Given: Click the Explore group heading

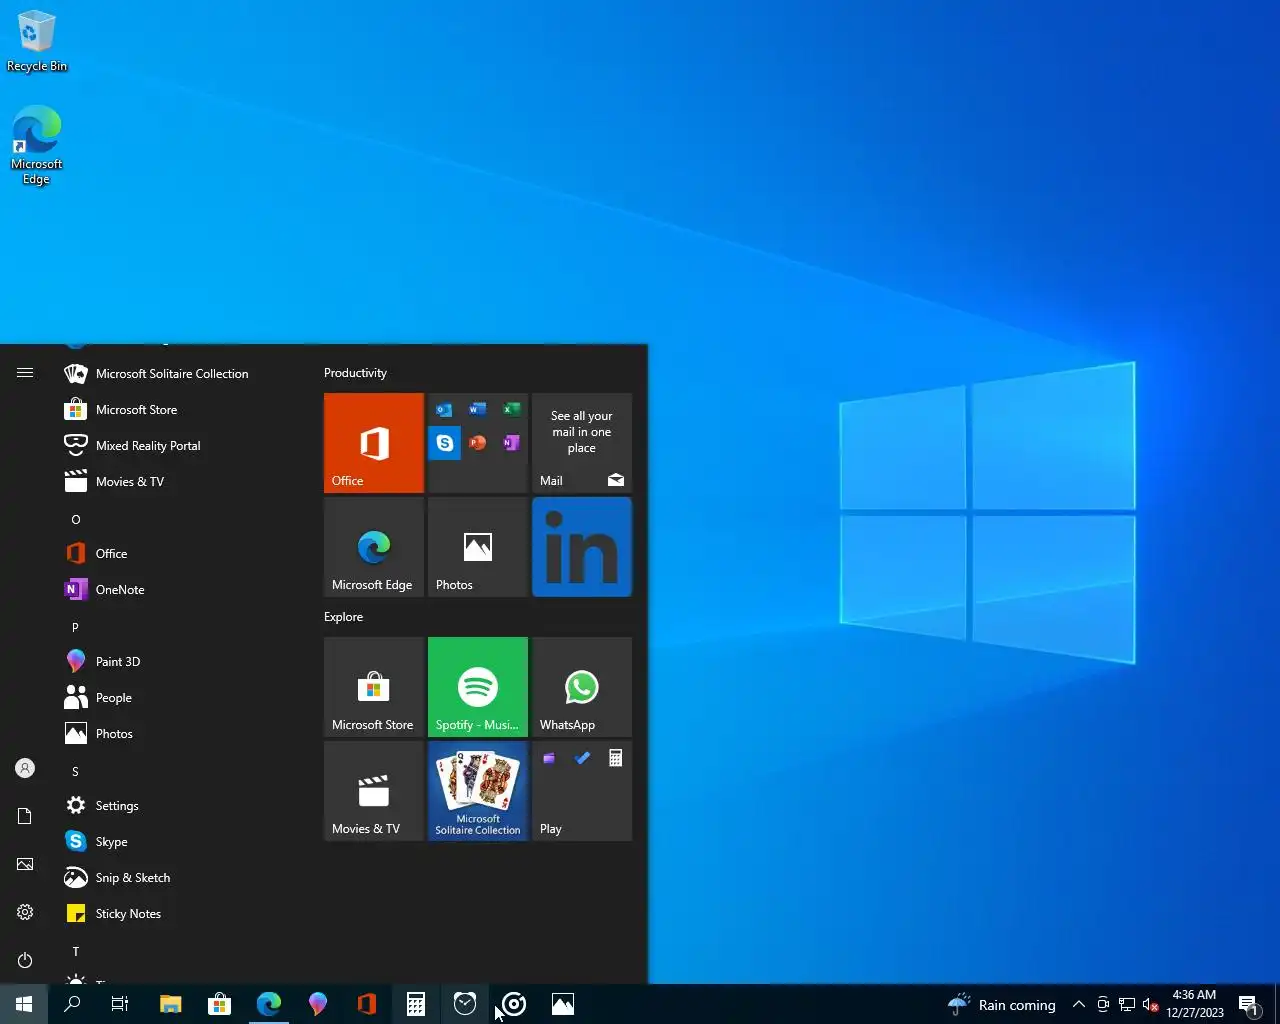Looking at the screenshot, I should point(343,617).
